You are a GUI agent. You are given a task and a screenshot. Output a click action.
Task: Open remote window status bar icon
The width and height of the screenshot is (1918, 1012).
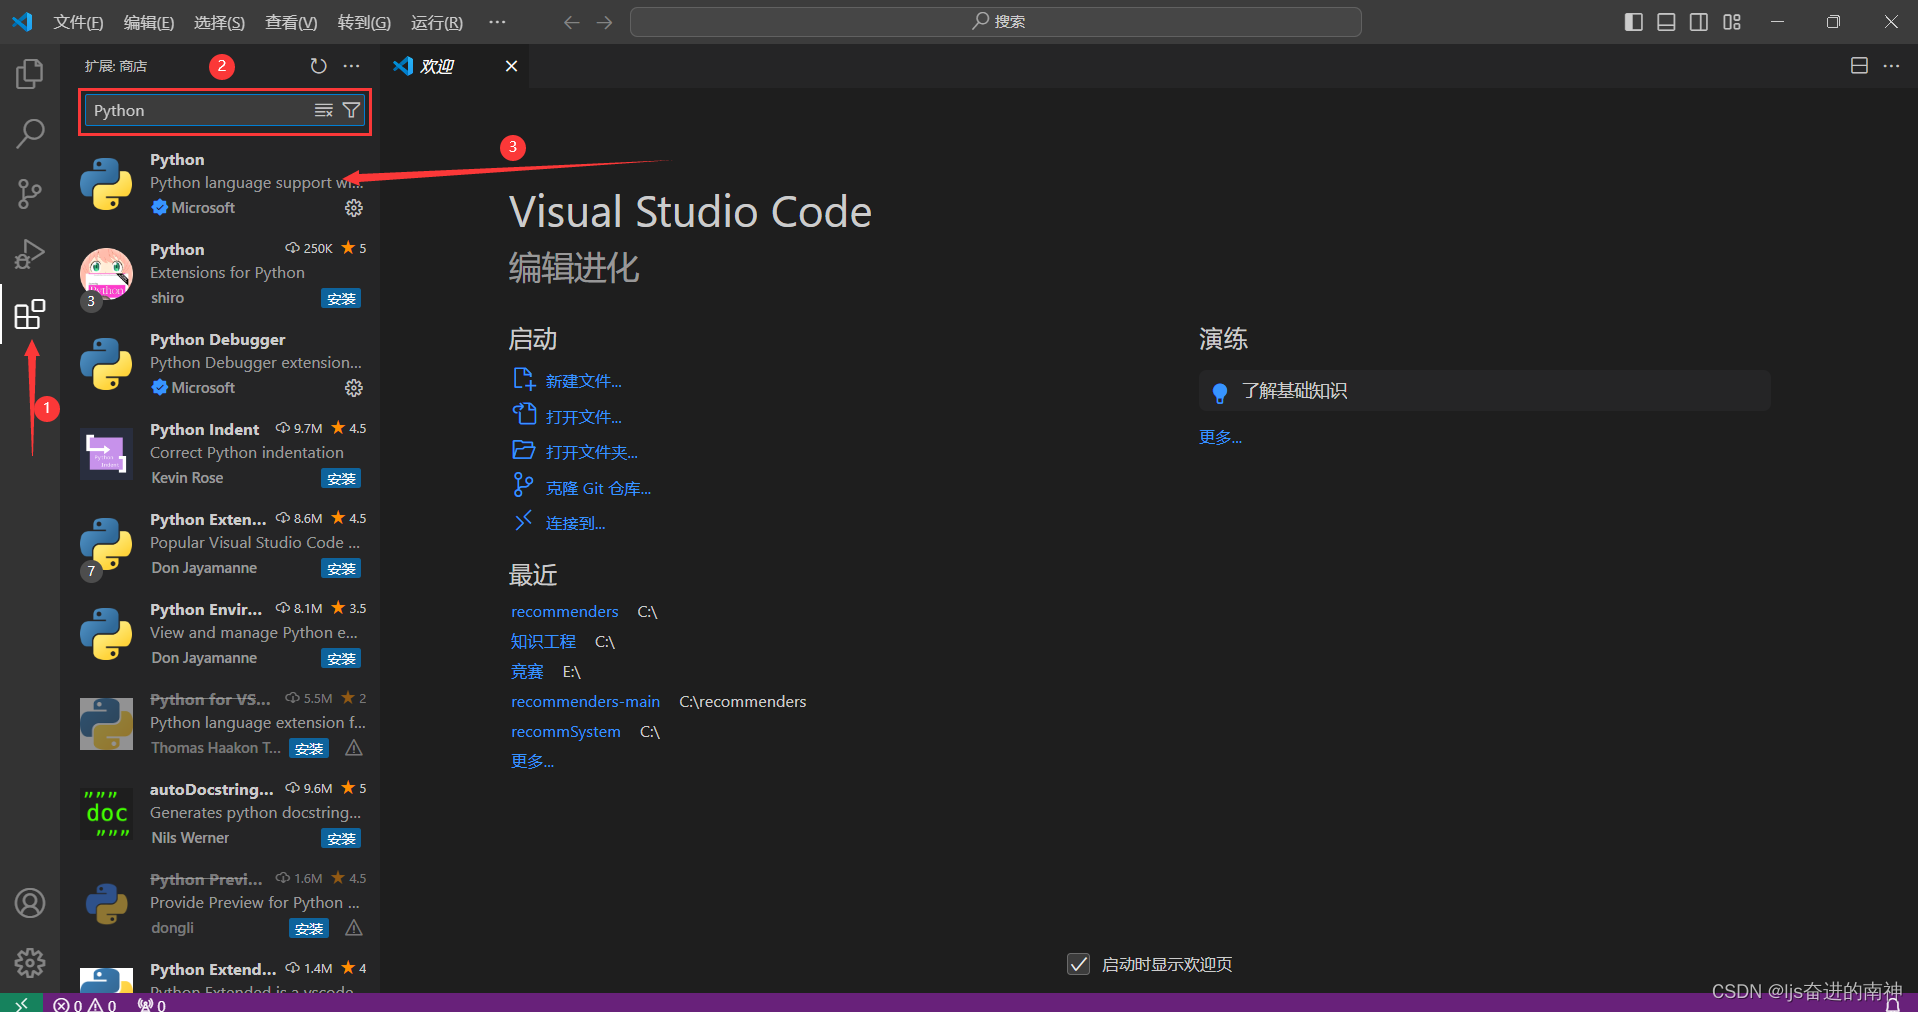click(x=21, y=1003)
